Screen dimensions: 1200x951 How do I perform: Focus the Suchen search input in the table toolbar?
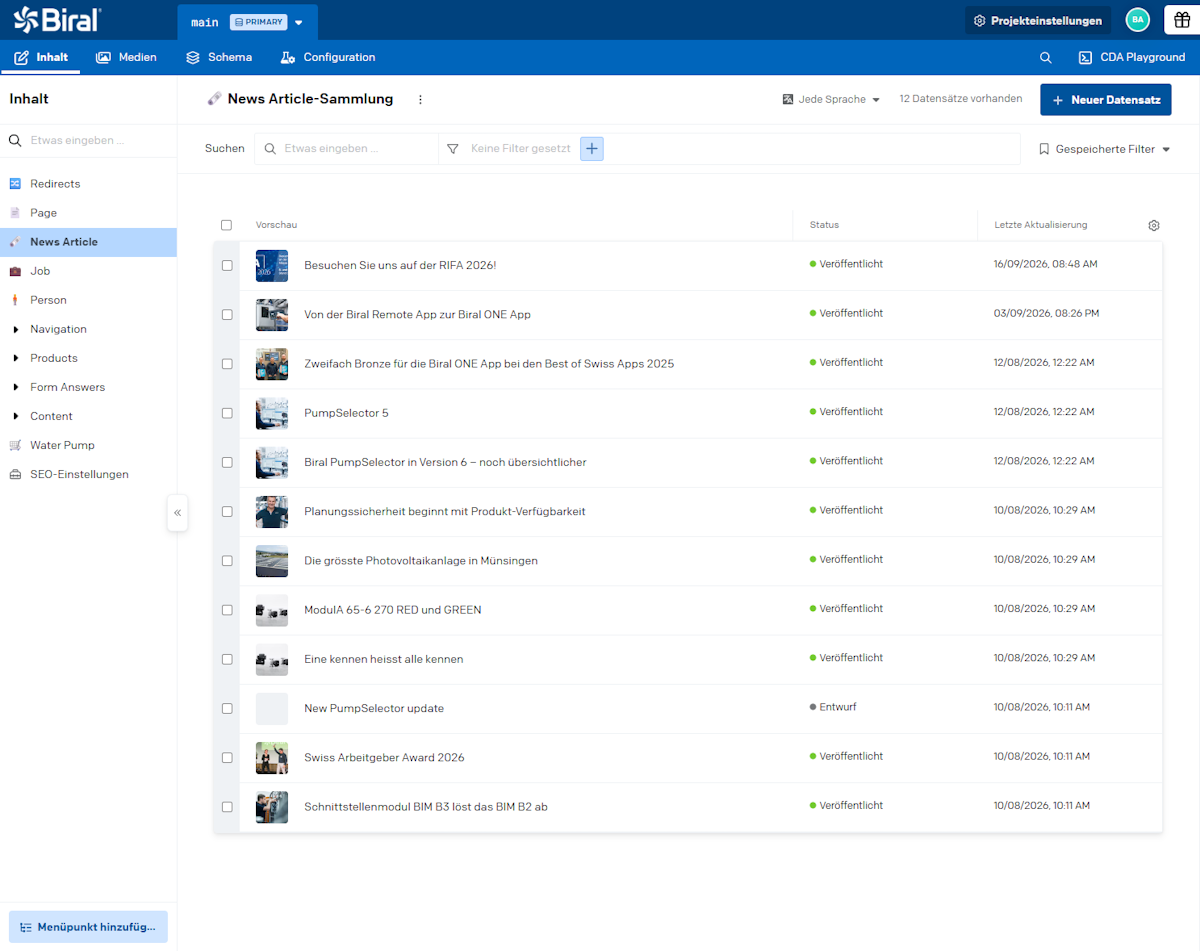point(346,149)
